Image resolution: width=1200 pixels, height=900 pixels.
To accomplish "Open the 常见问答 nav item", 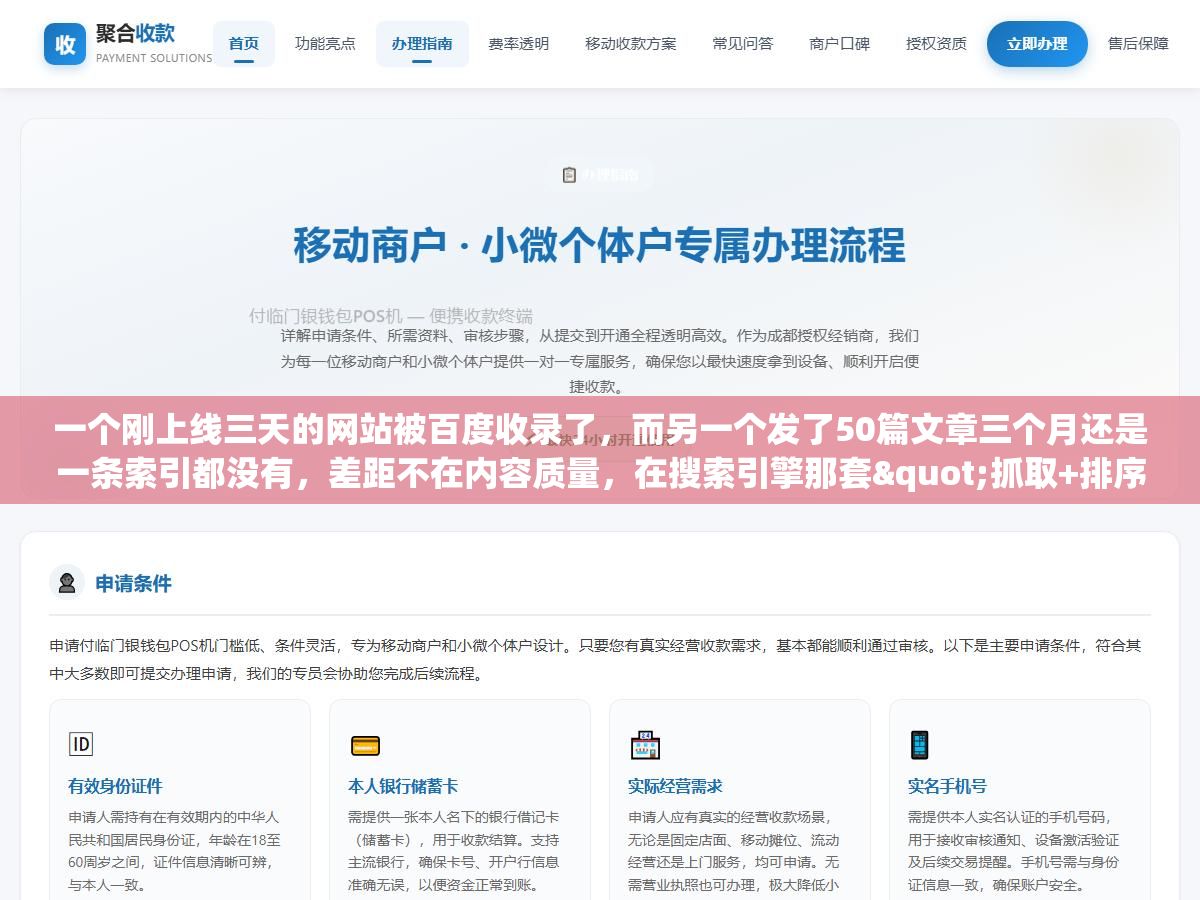I will pos(743,44).
